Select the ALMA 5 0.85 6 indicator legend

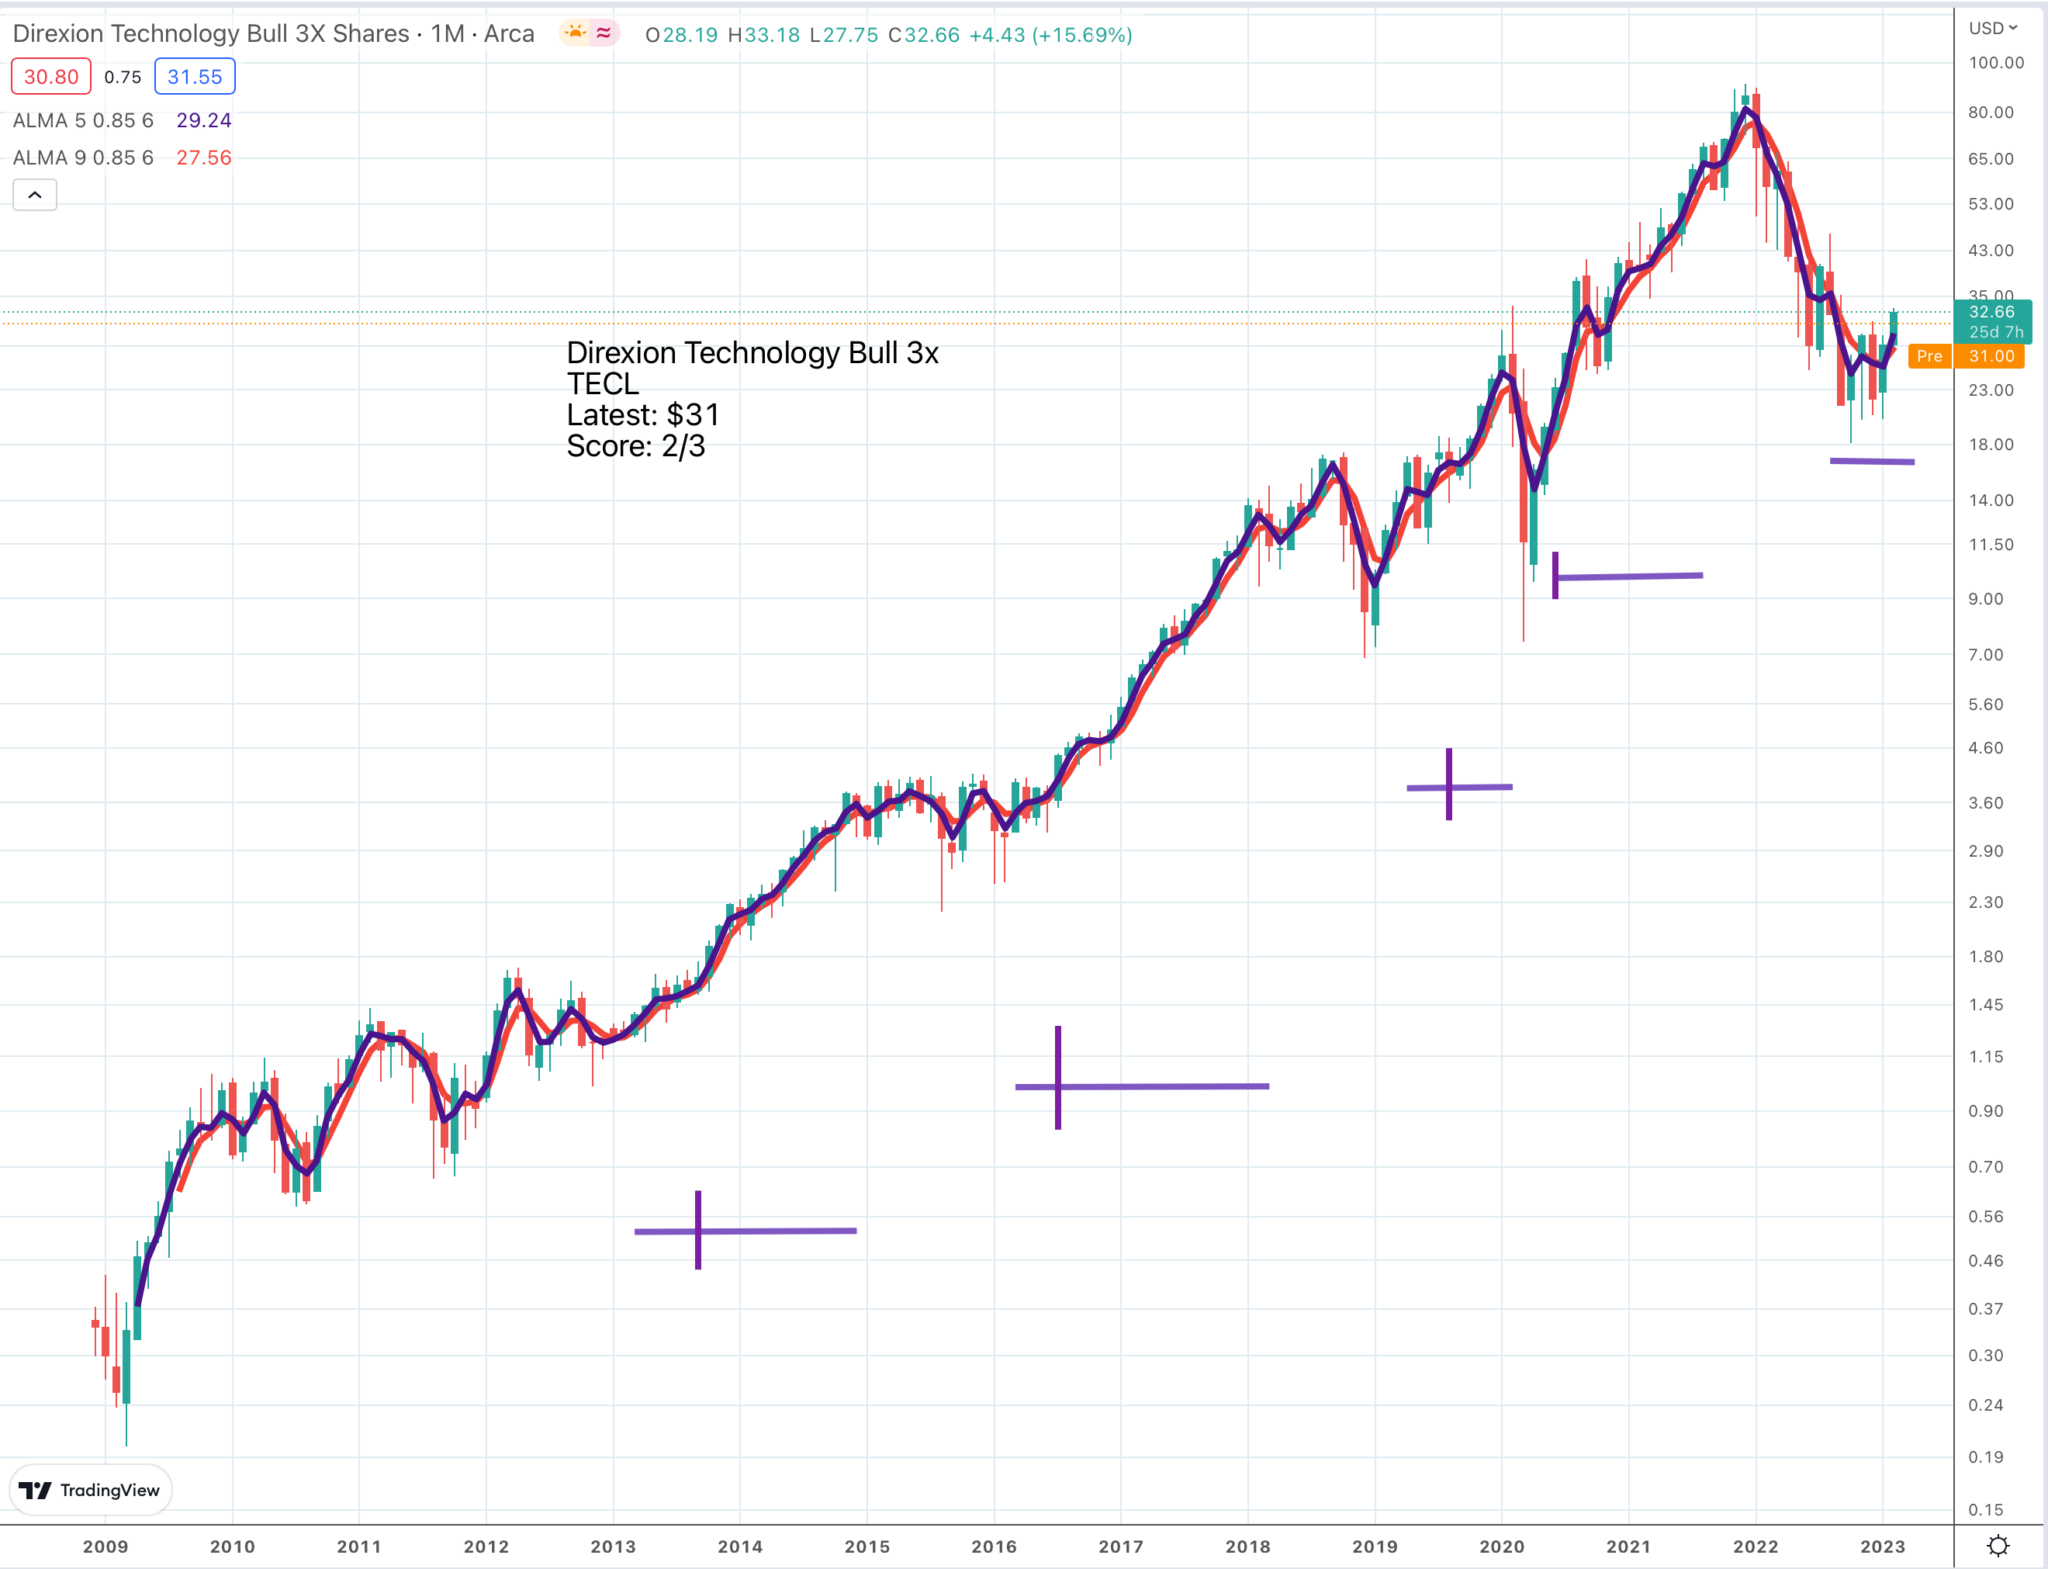[83, 121]
